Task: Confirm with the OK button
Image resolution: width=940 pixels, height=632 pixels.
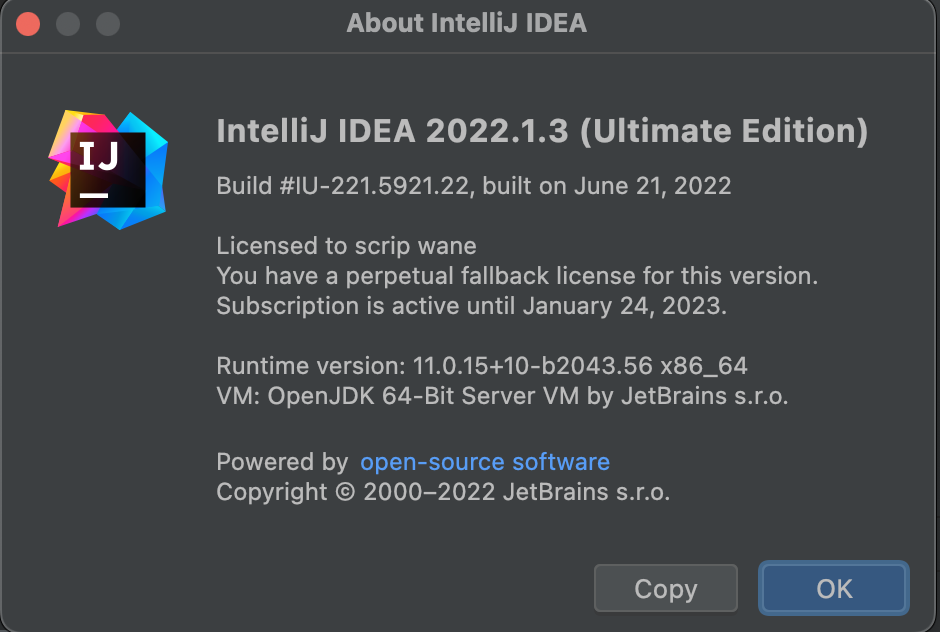Action: click(833, 589)
